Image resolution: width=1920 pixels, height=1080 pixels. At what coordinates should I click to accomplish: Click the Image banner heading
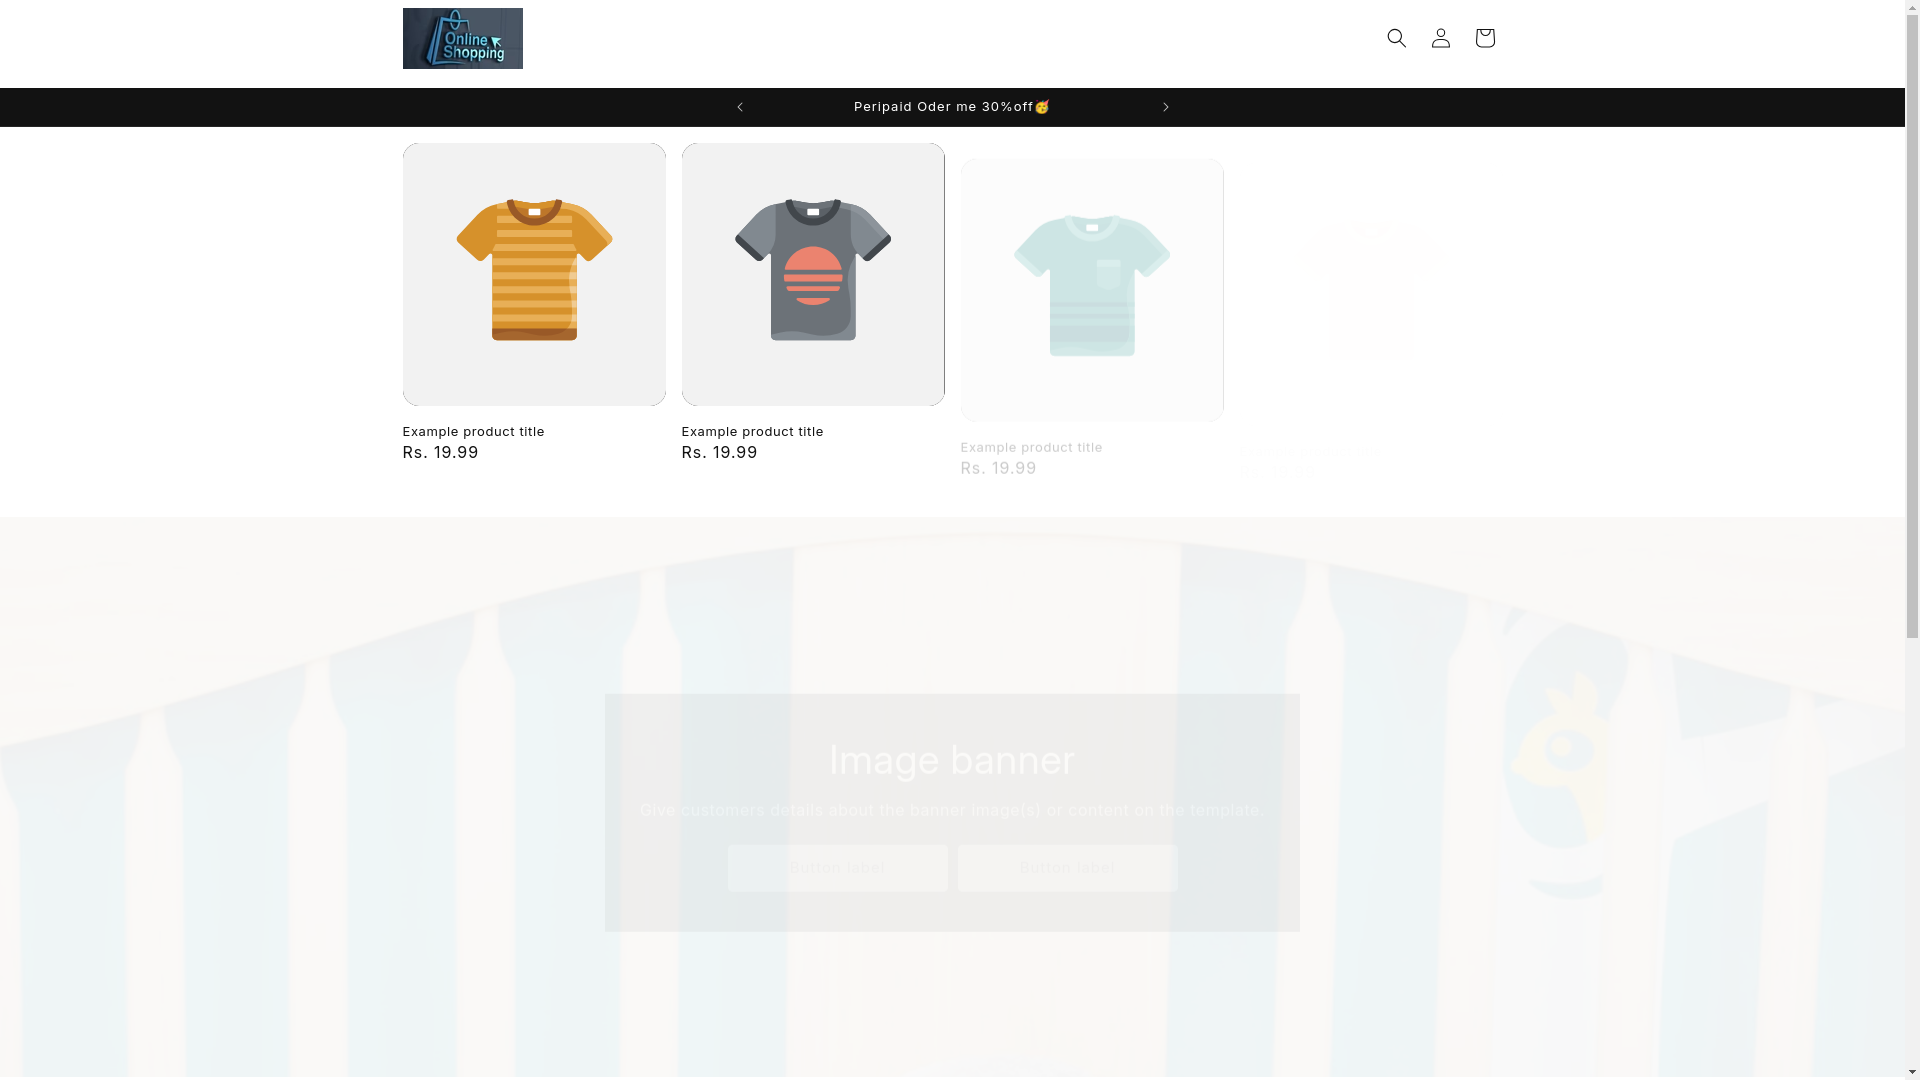[951, 760]
